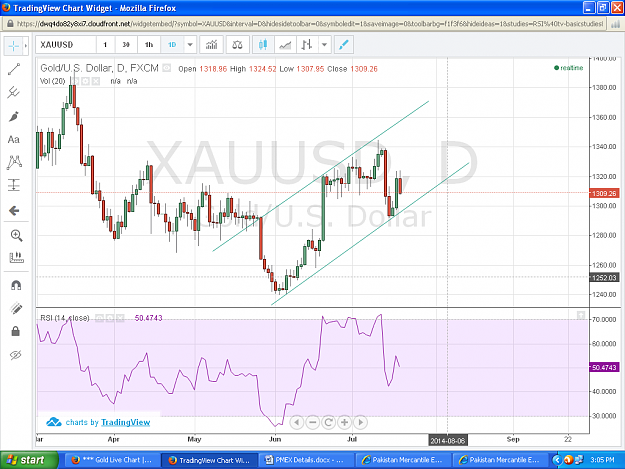
Task: Hide all drawing tools with eye icon
Action: pyautogui.click(x=16, y=355)
